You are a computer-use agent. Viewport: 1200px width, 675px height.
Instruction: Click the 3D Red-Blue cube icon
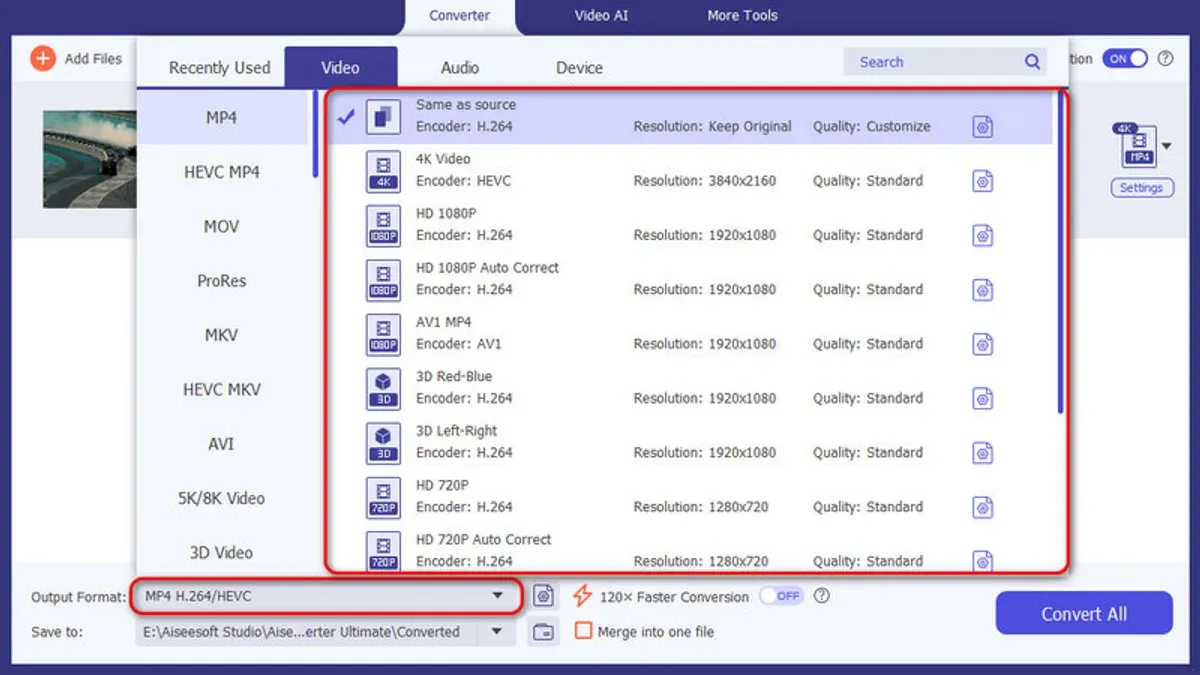coord(383,388)
